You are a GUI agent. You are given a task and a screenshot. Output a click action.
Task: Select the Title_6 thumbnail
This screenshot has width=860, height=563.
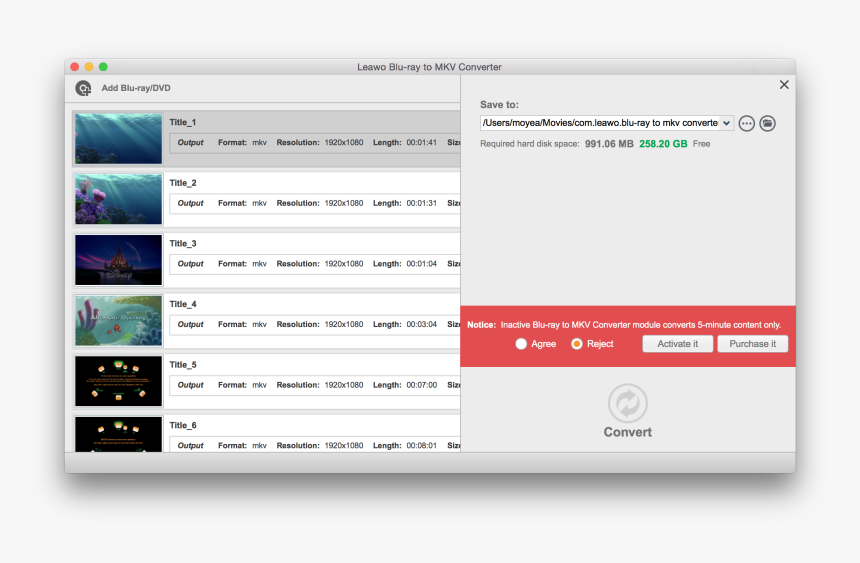click(118, 434)
